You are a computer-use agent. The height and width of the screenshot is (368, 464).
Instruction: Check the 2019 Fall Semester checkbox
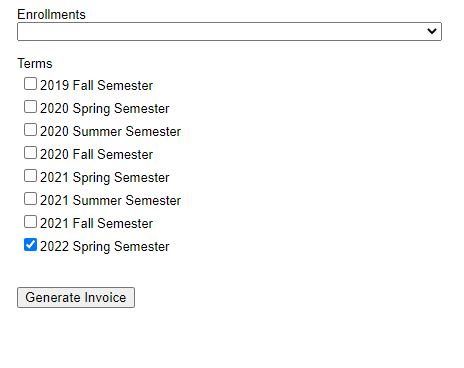coord(30,84)
